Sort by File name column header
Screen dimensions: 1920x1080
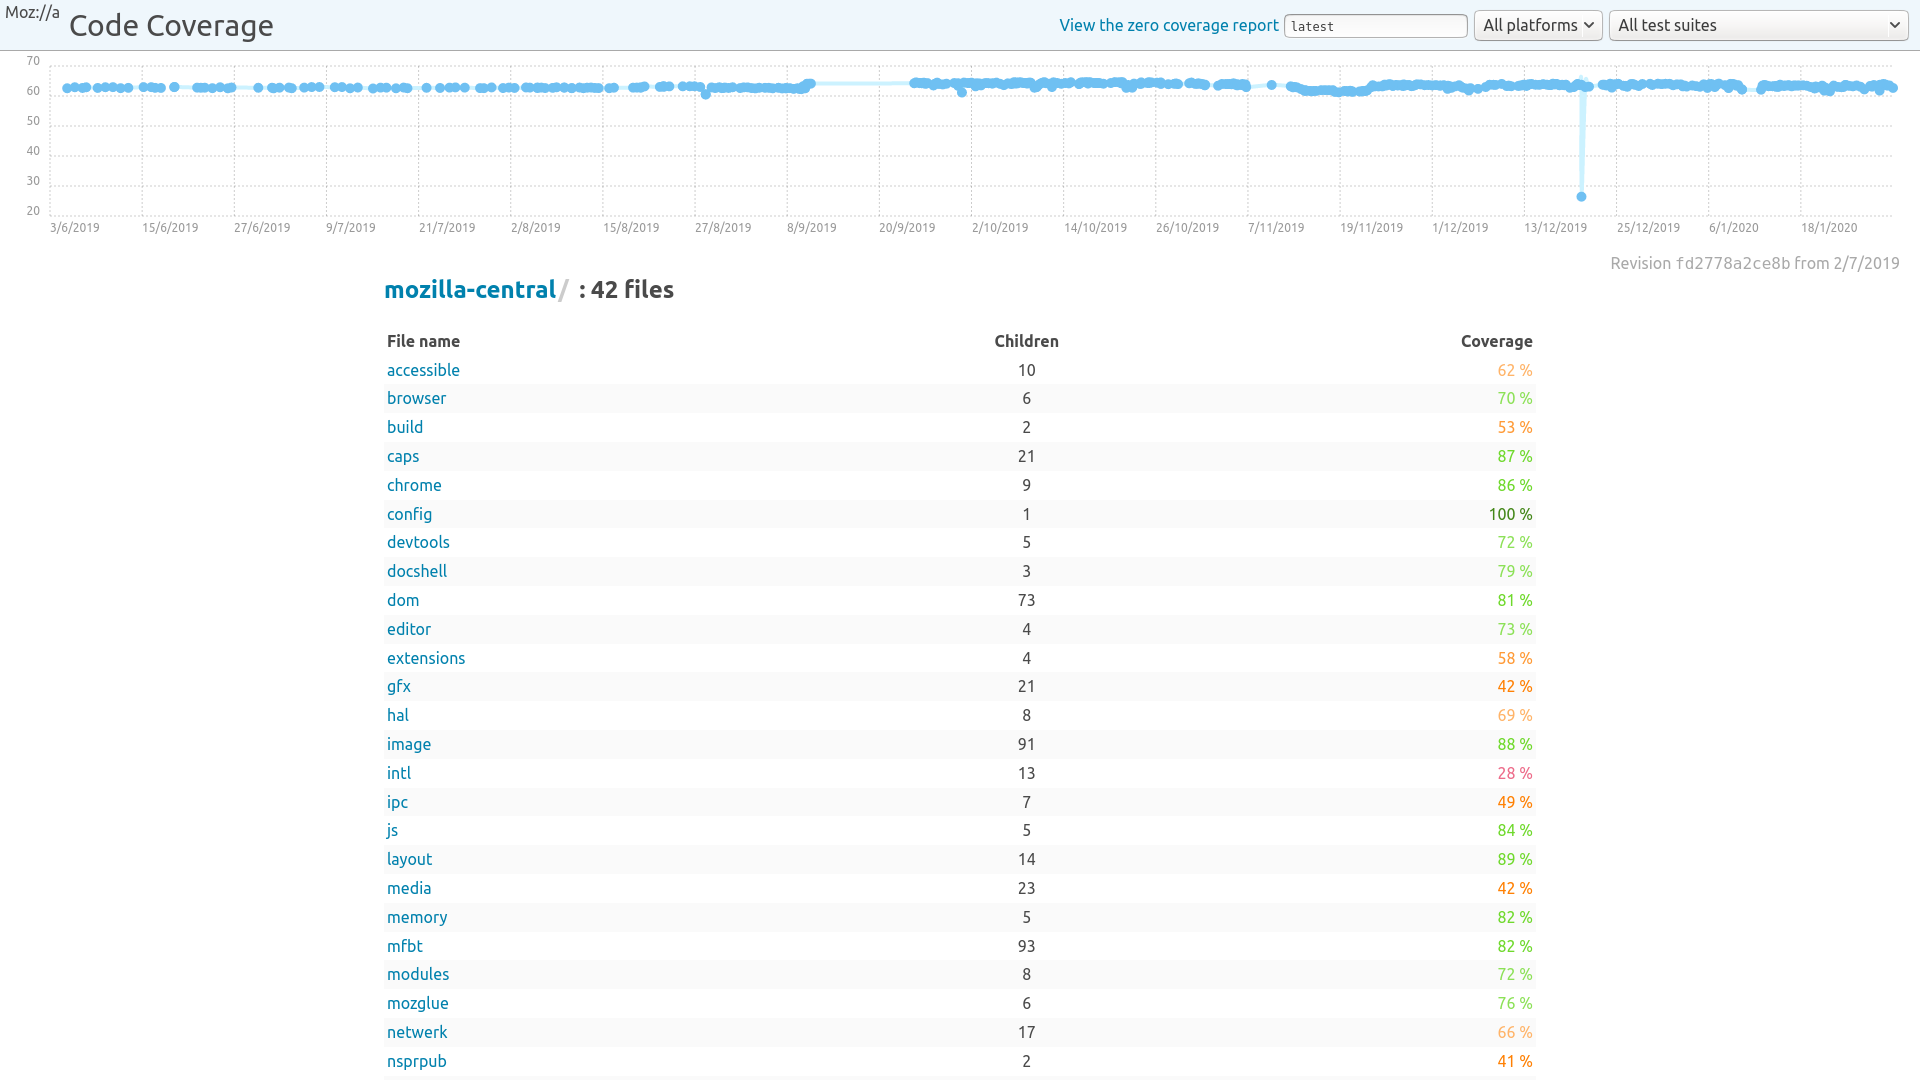click(x=423, y=340)
